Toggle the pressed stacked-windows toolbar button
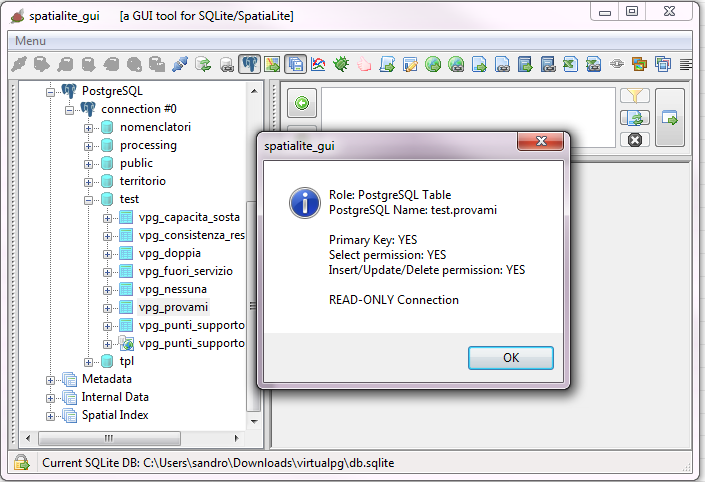705x482 pixels. (x=295, y=64)
